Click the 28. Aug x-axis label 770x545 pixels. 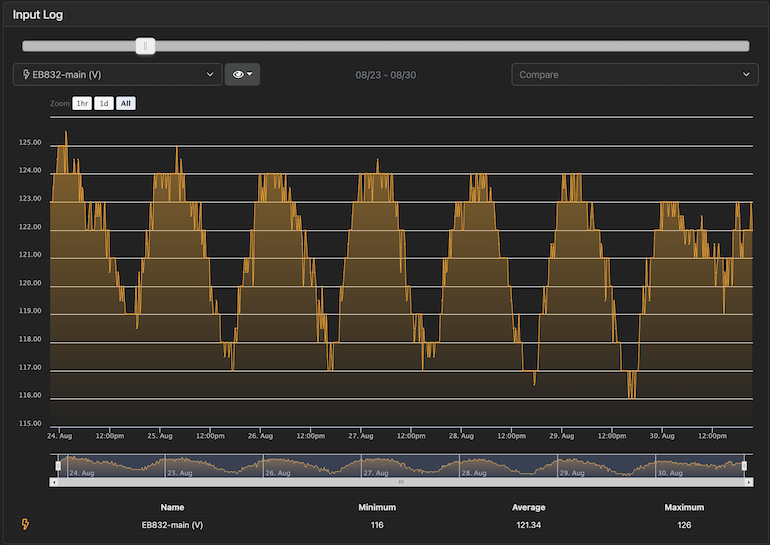click(461, 436)
